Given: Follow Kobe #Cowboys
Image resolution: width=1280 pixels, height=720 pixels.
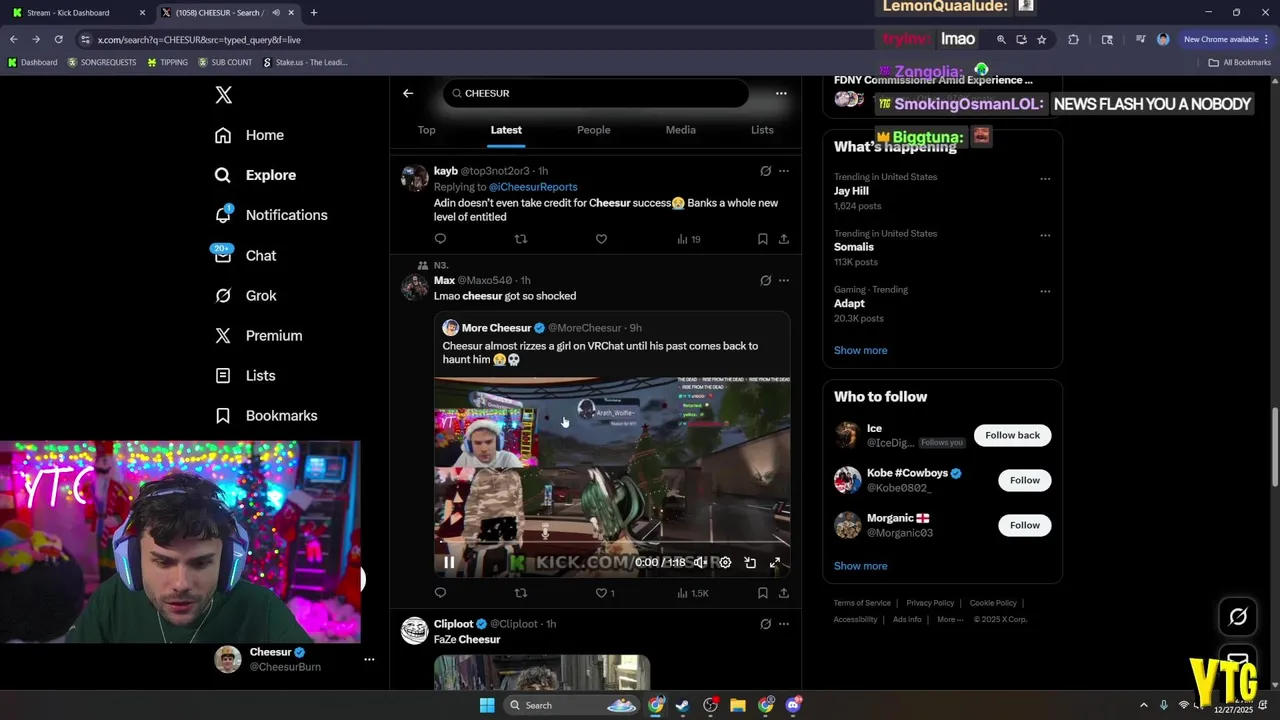Looking at the screenshot, I should (1024, 480).
